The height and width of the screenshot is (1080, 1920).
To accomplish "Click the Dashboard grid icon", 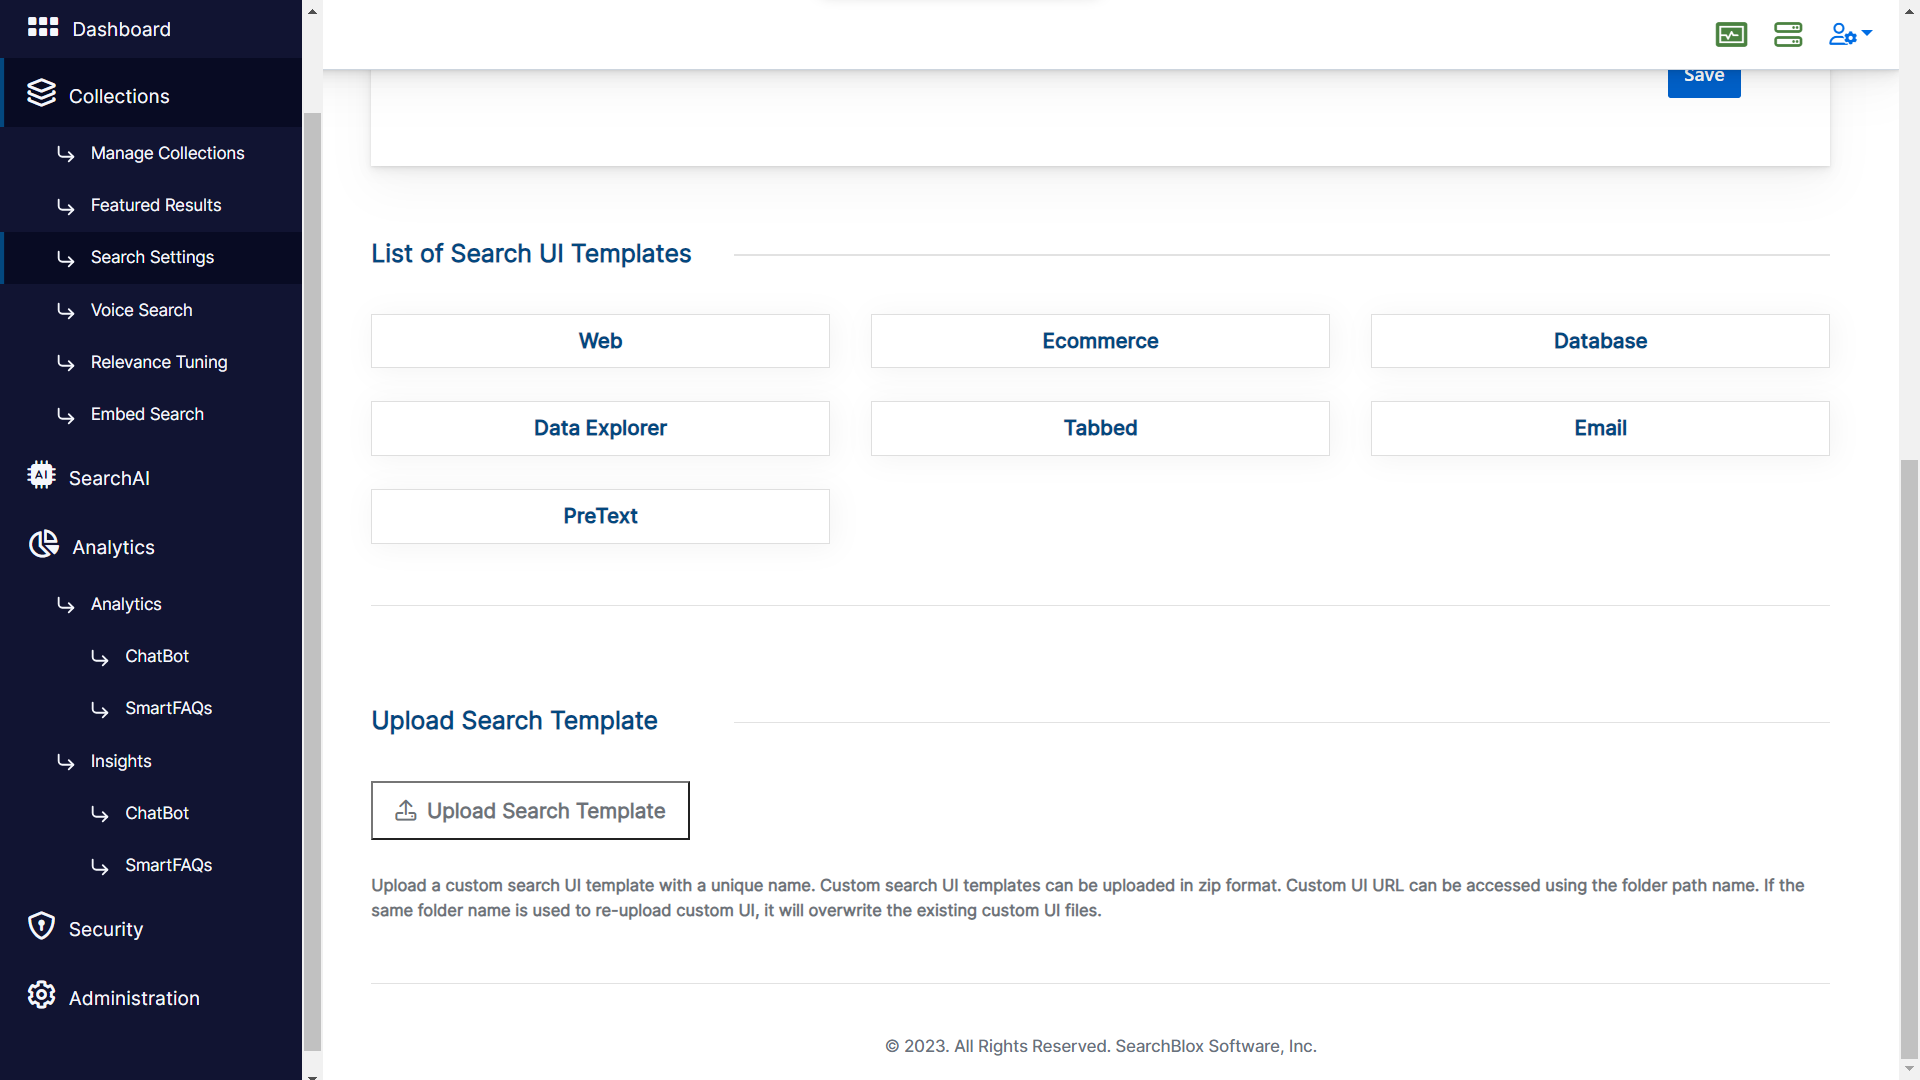I will click(x=42, y=27).
